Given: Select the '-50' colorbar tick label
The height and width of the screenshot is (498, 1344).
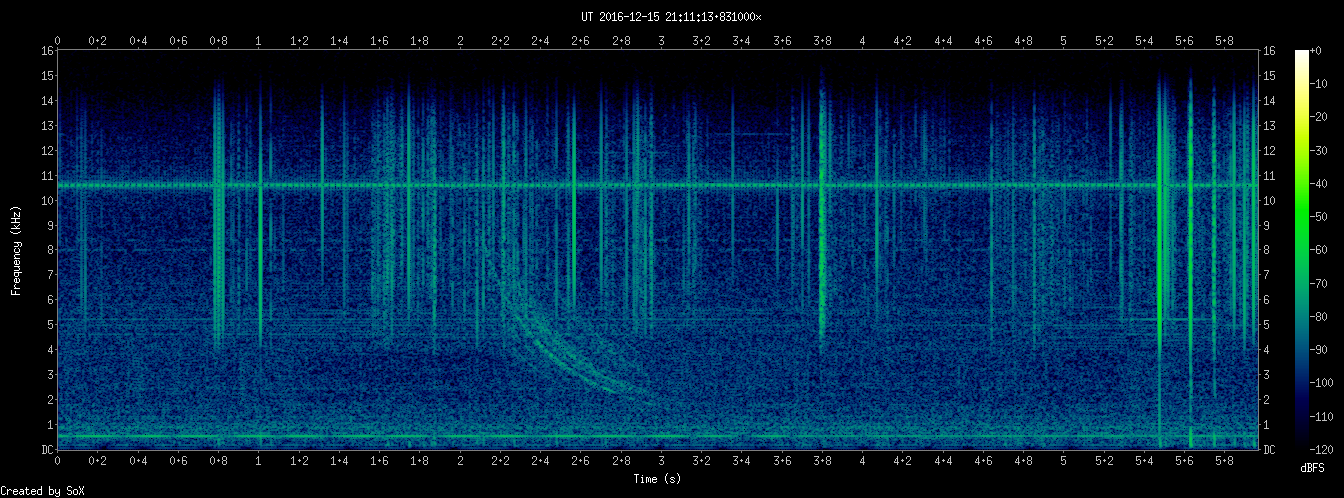Looking at the screenshot, I should point(1321,217).
